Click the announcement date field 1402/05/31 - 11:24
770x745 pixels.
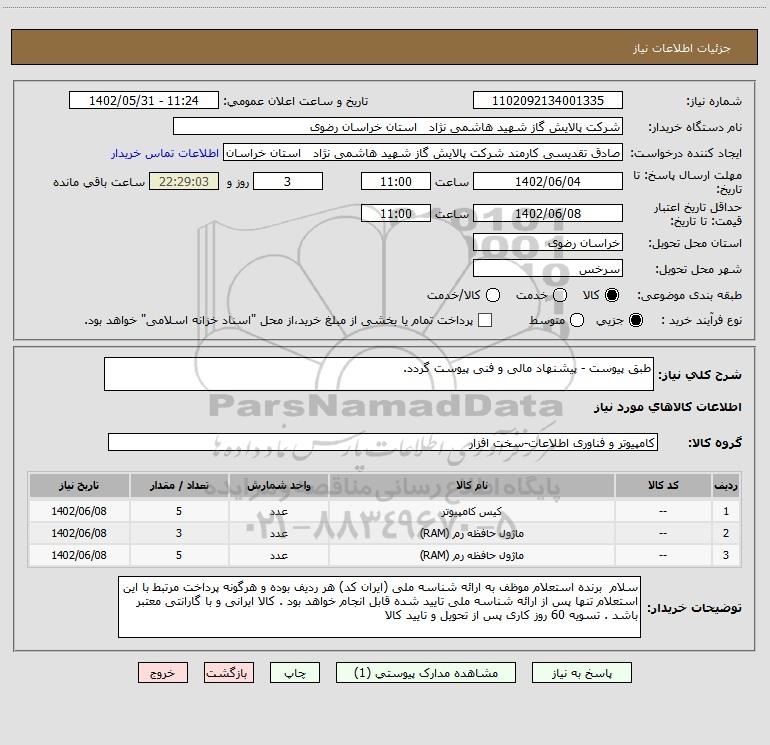(x=144, y=100)
